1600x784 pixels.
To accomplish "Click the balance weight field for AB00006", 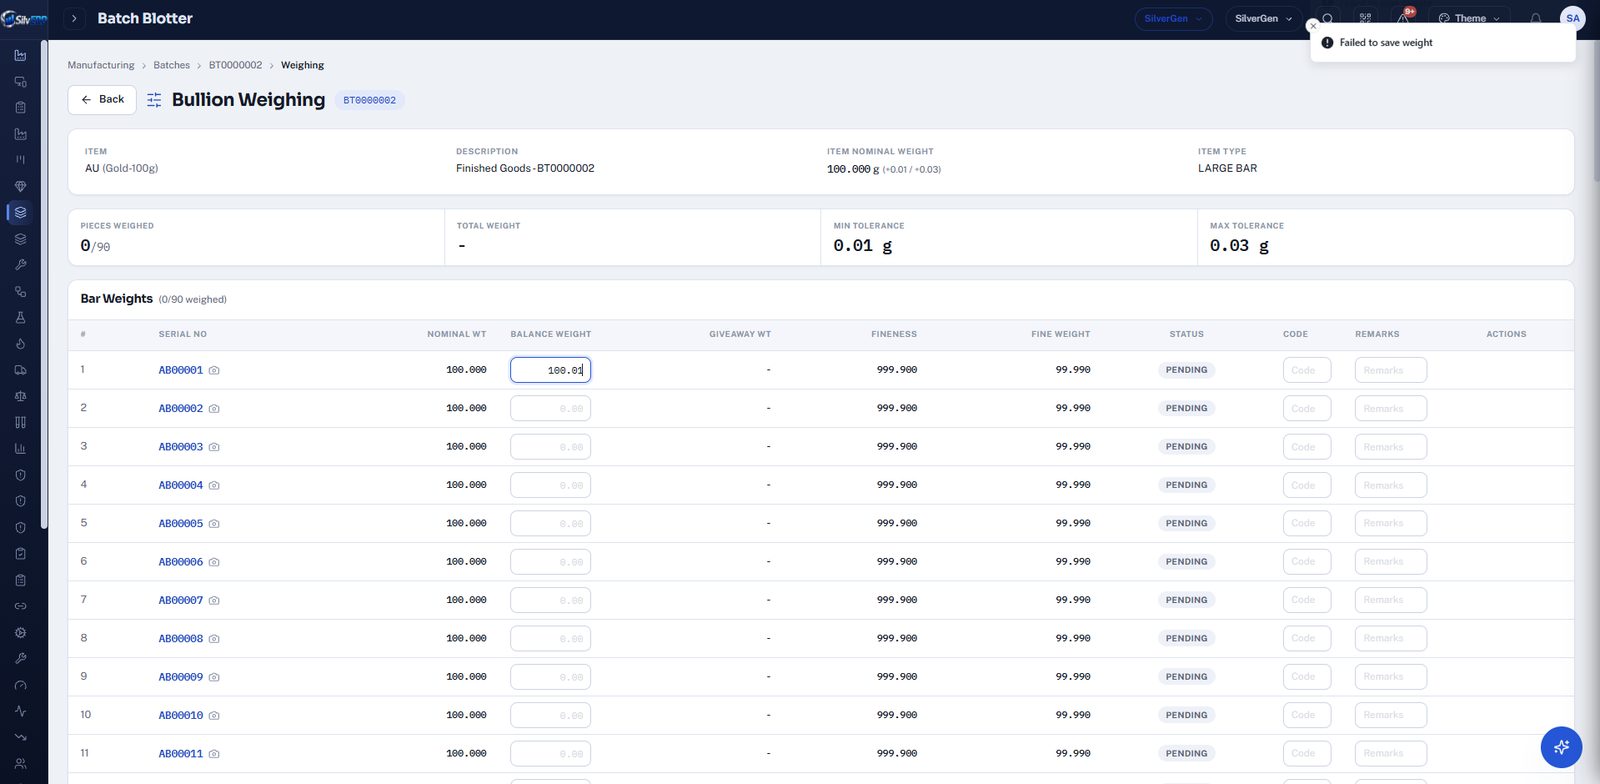I will [550, 562].
